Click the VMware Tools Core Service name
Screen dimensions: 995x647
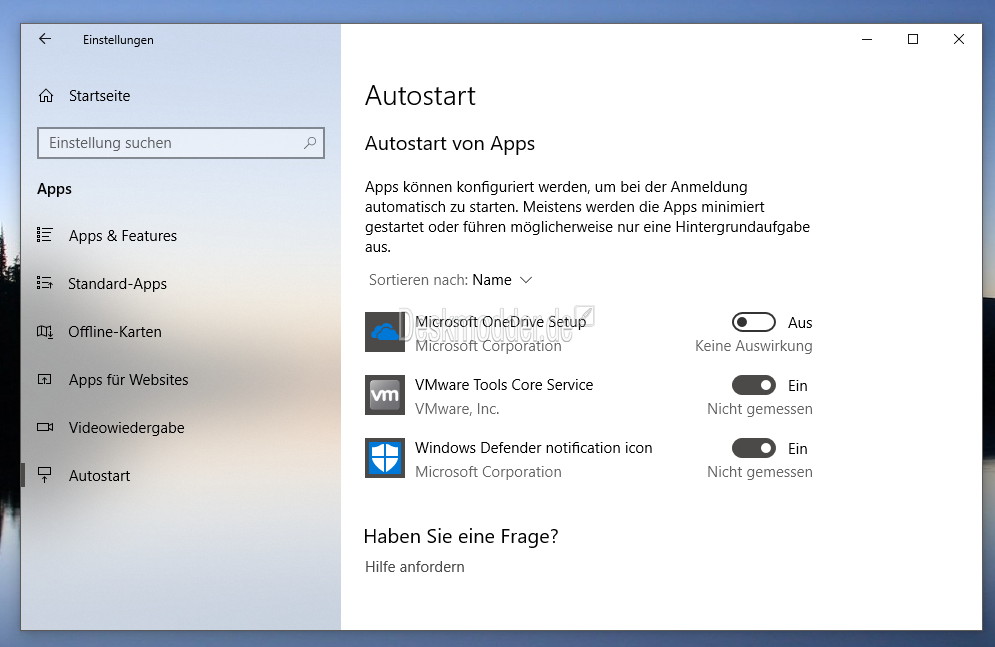click(504, 384)
